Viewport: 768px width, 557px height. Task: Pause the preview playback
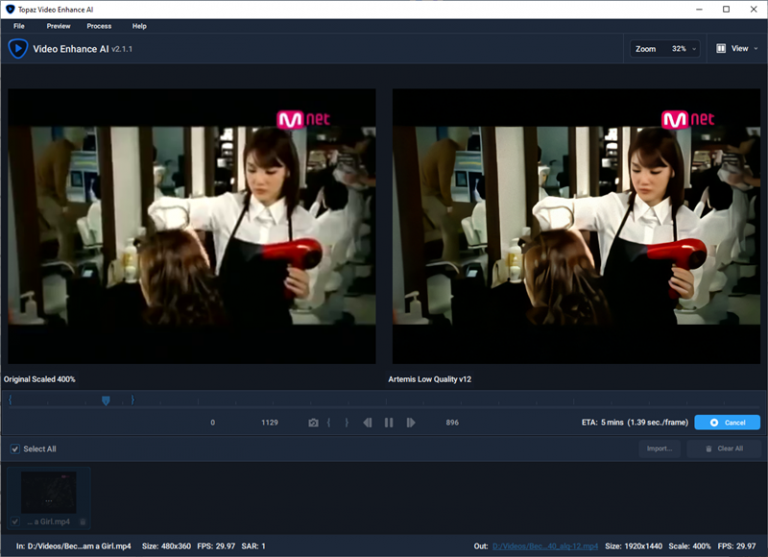tap(389, 422)
